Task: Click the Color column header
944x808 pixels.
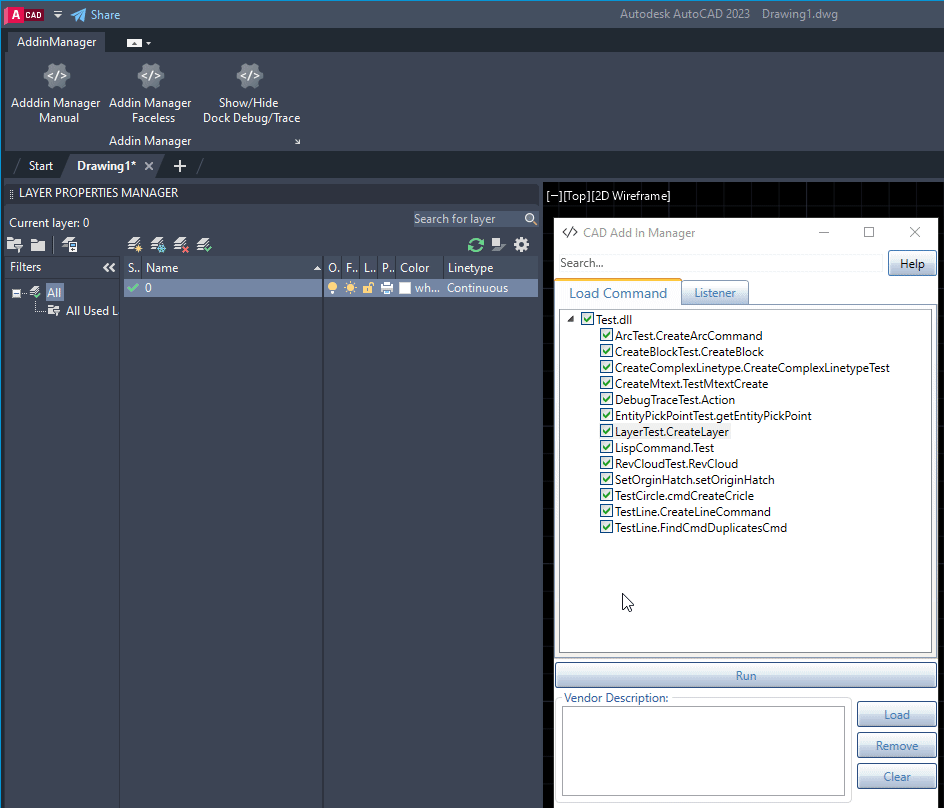Action: [x=420, y=268]
